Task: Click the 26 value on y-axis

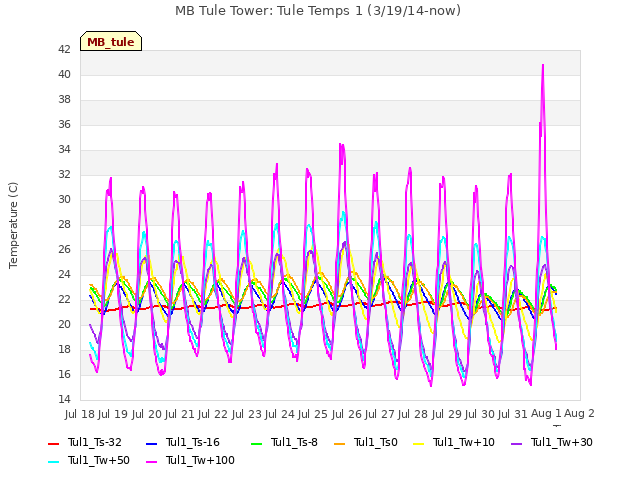Action: (64, 249)
